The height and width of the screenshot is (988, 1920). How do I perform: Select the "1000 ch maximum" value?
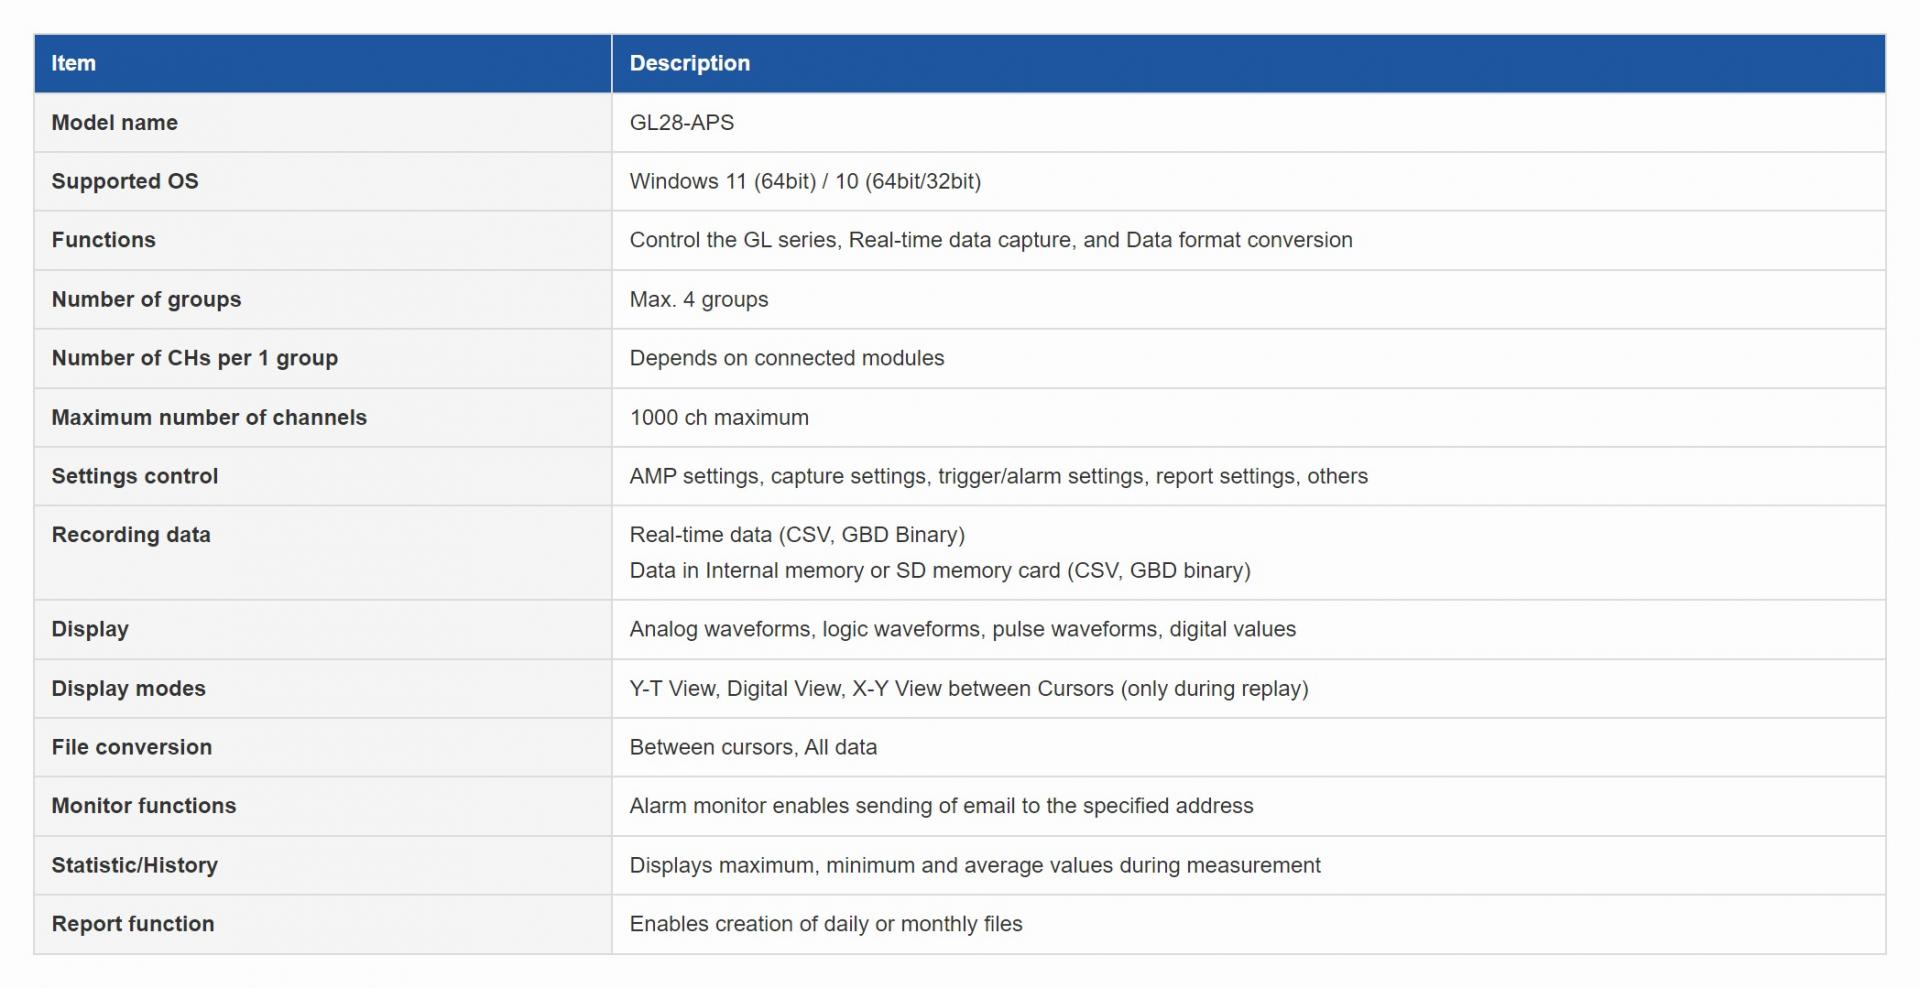click(x=718, y=417)
